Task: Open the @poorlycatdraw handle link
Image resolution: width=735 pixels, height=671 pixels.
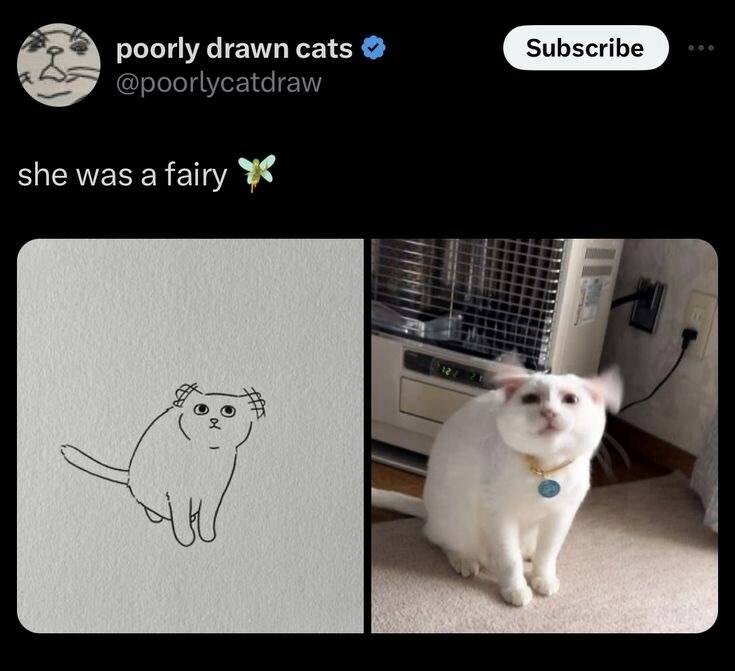Action: pos(219,82)
